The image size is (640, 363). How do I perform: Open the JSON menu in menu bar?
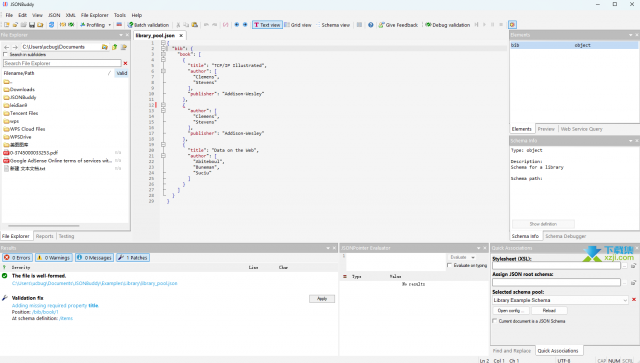[x=54, y=15]
